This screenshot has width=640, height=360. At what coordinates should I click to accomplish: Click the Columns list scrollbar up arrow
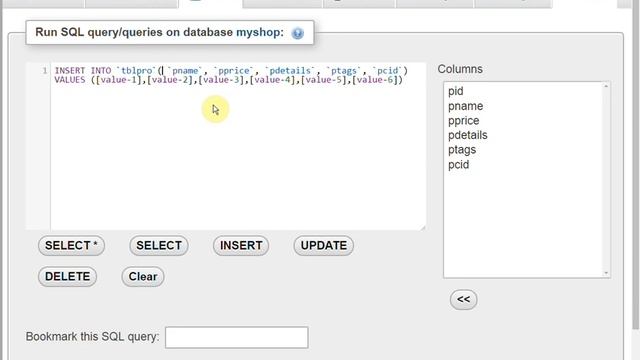[606, 87]
